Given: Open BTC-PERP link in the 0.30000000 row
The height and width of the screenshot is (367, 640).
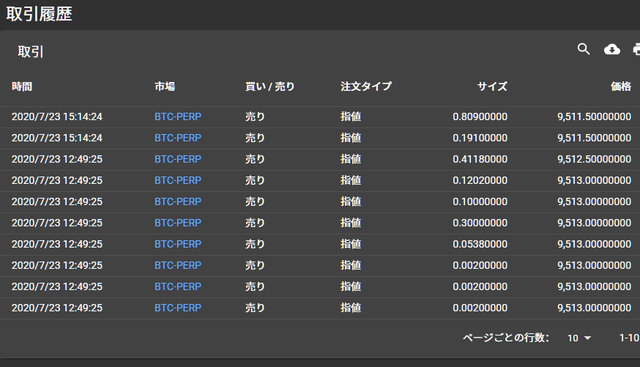Looking at the screenshot, I should pos(178,223).
